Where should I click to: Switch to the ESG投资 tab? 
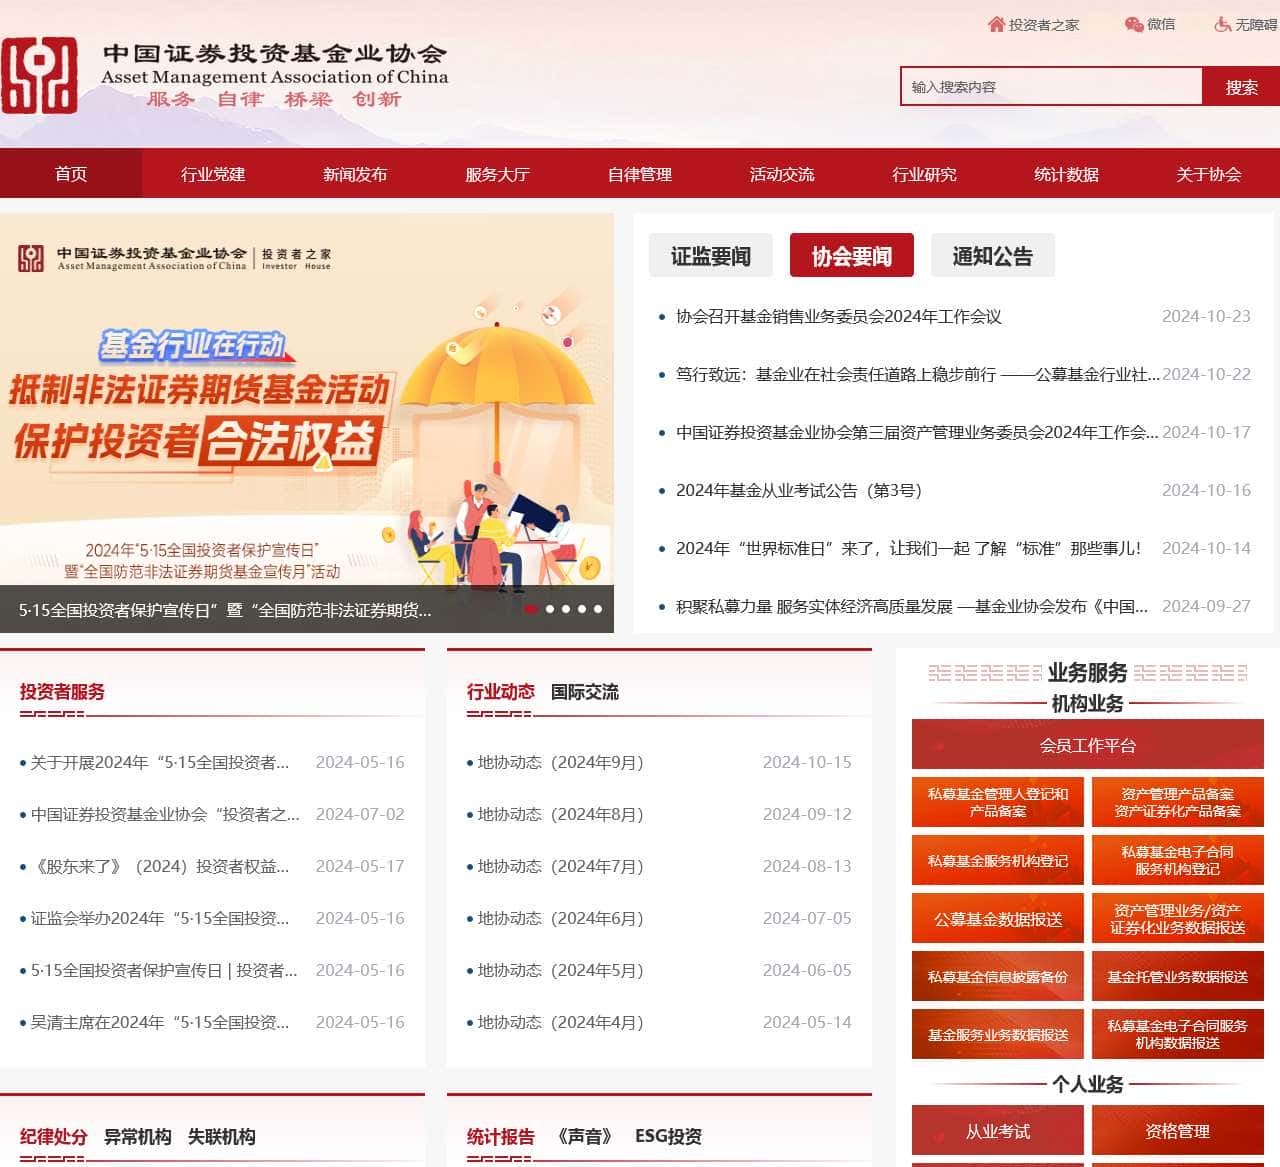pos(668,1136)
